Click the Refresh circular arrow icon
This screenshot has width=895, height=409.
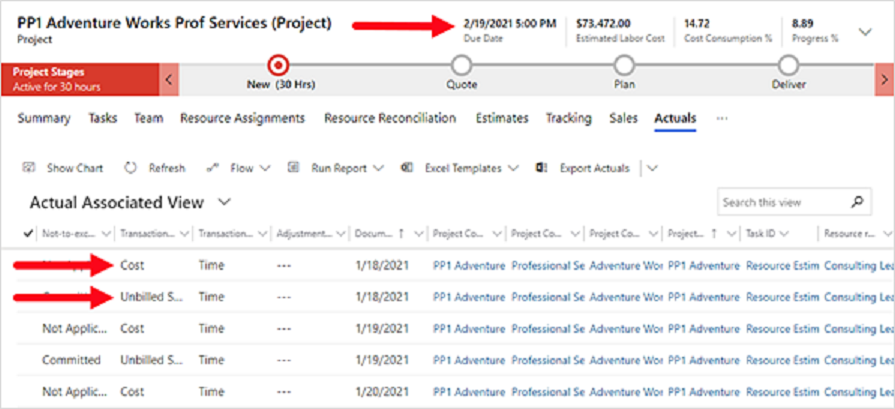click(x=131, y=168)
